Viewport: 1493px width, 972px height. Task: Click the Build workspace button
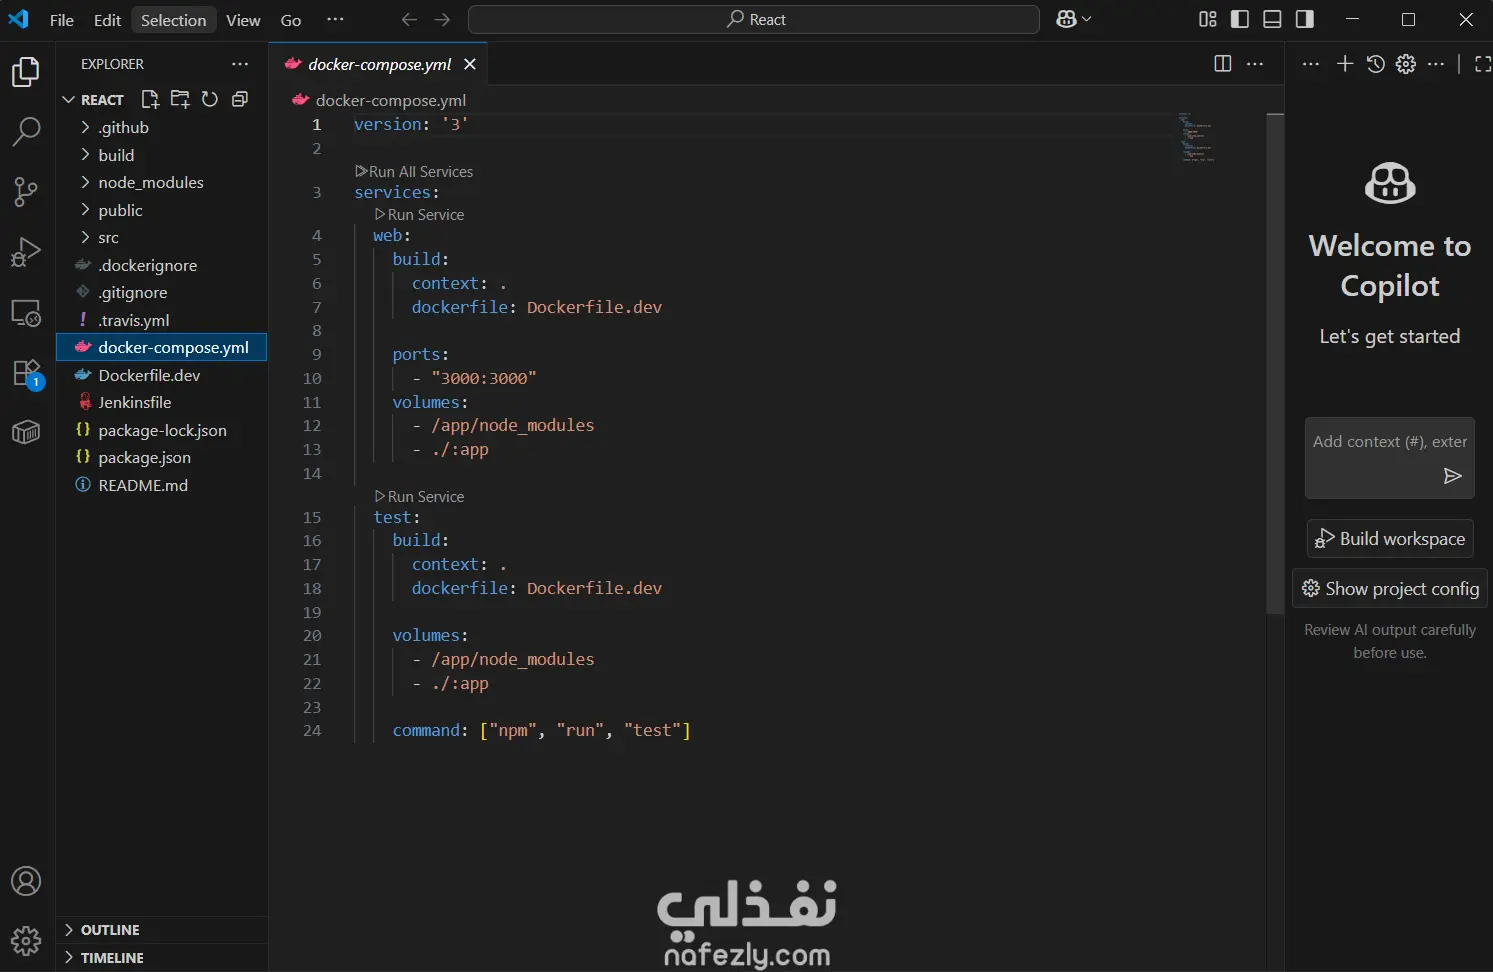pyautogui.click(x=1390, y=539)
